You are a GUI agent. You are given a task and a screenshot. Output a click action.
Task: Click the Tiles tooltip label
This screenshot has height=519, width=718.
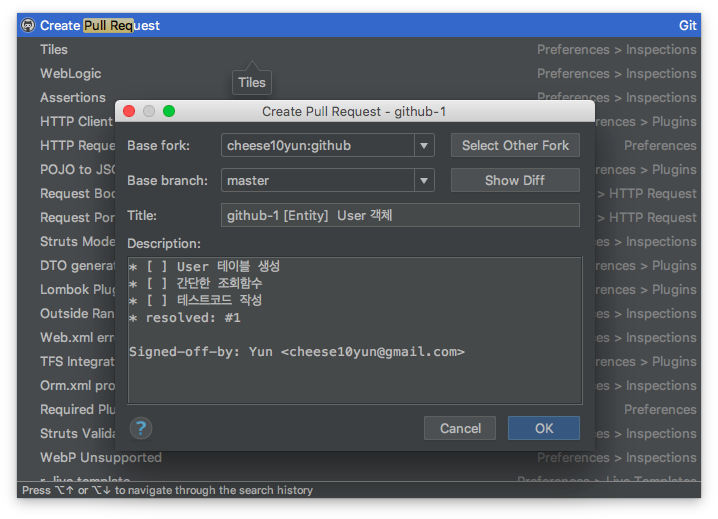click(x=251, y=82)
